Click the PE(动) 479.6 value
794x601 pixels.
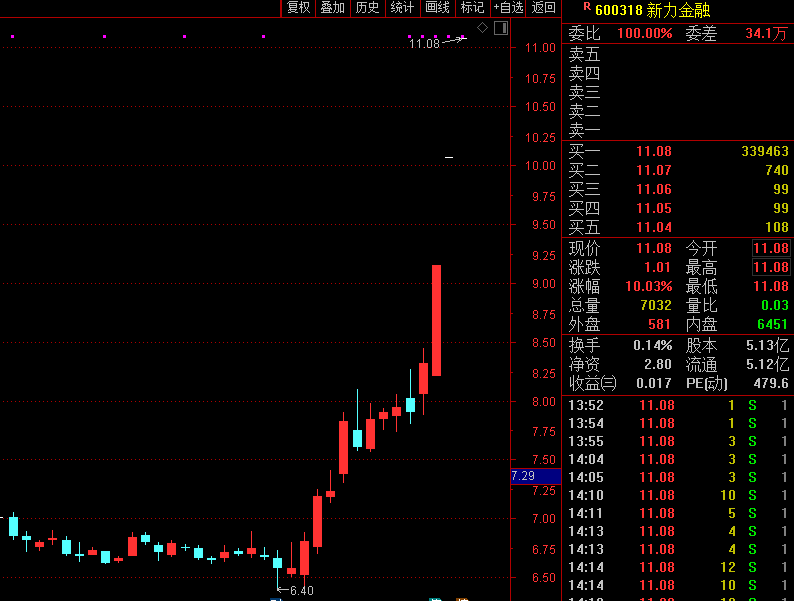pyautogui.click(x=771, y=384)
